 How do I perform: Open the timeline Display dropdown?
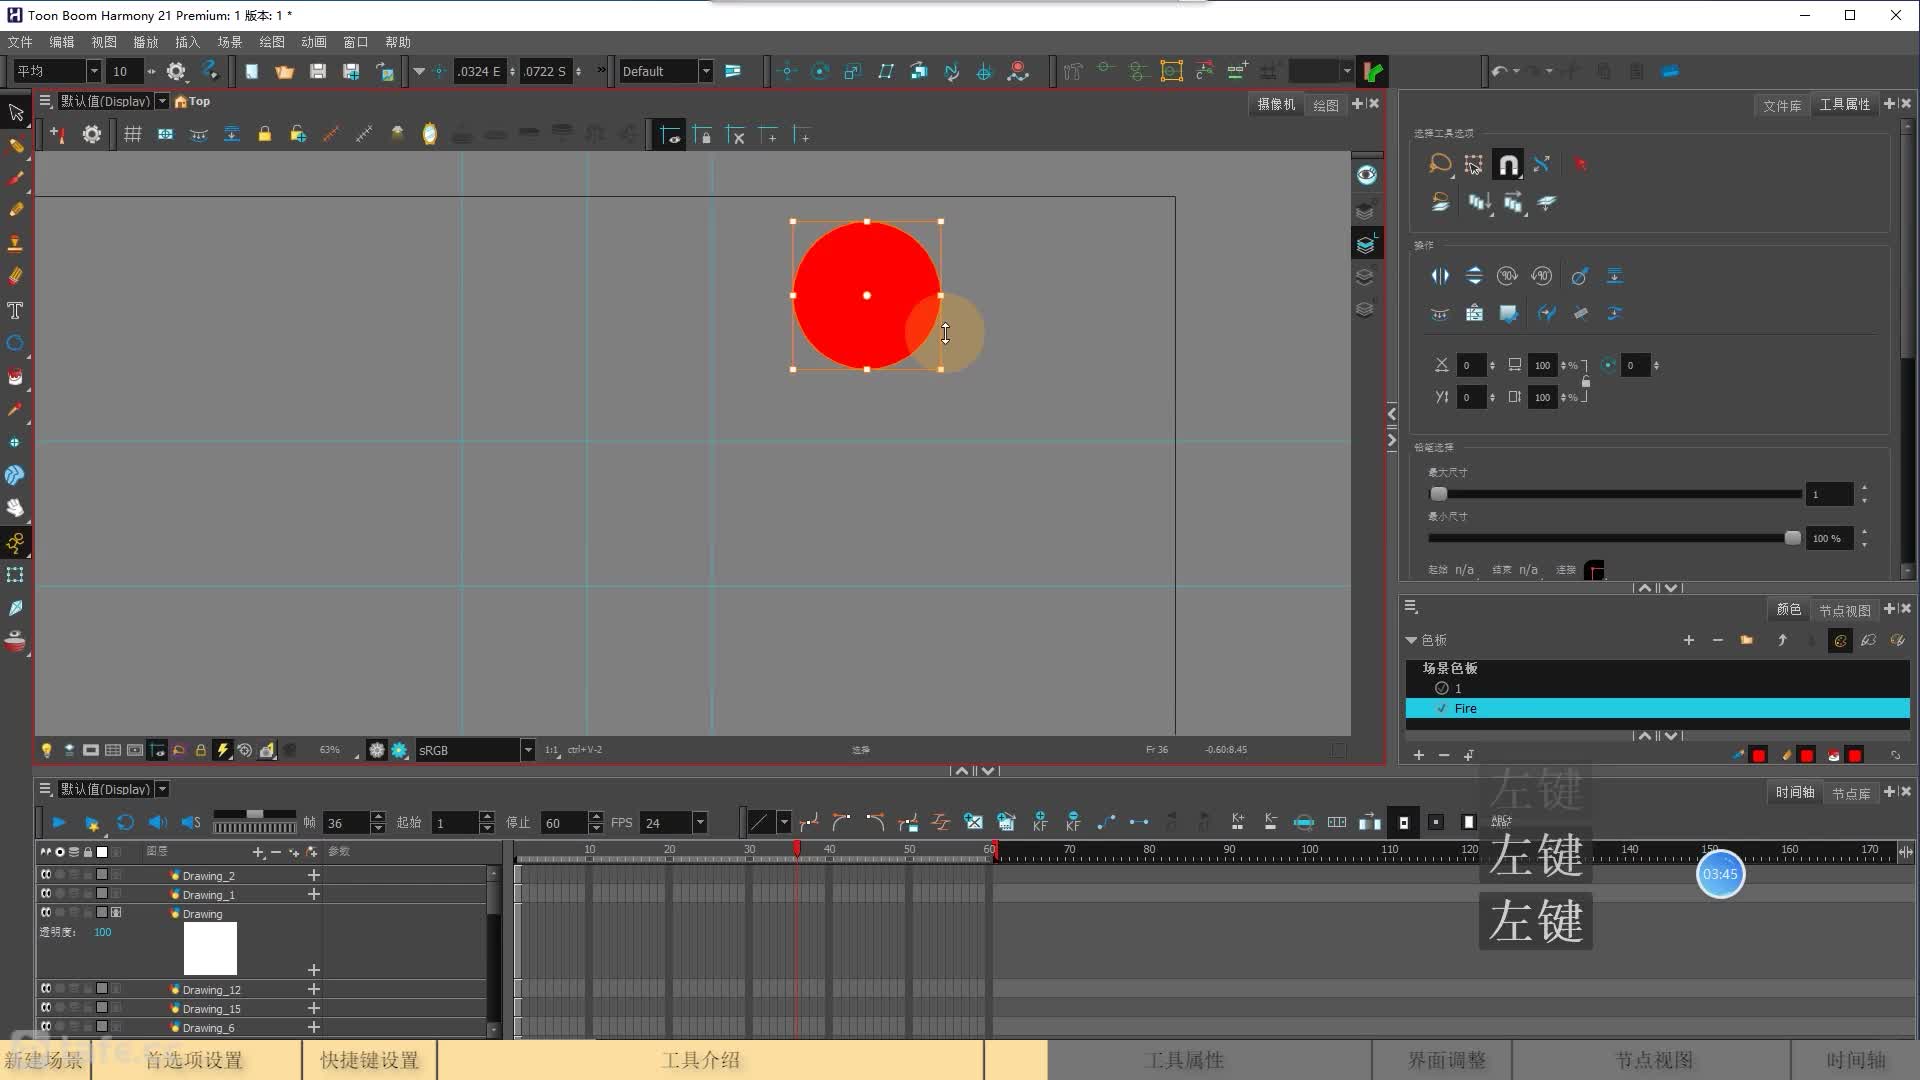coord(162,789)
